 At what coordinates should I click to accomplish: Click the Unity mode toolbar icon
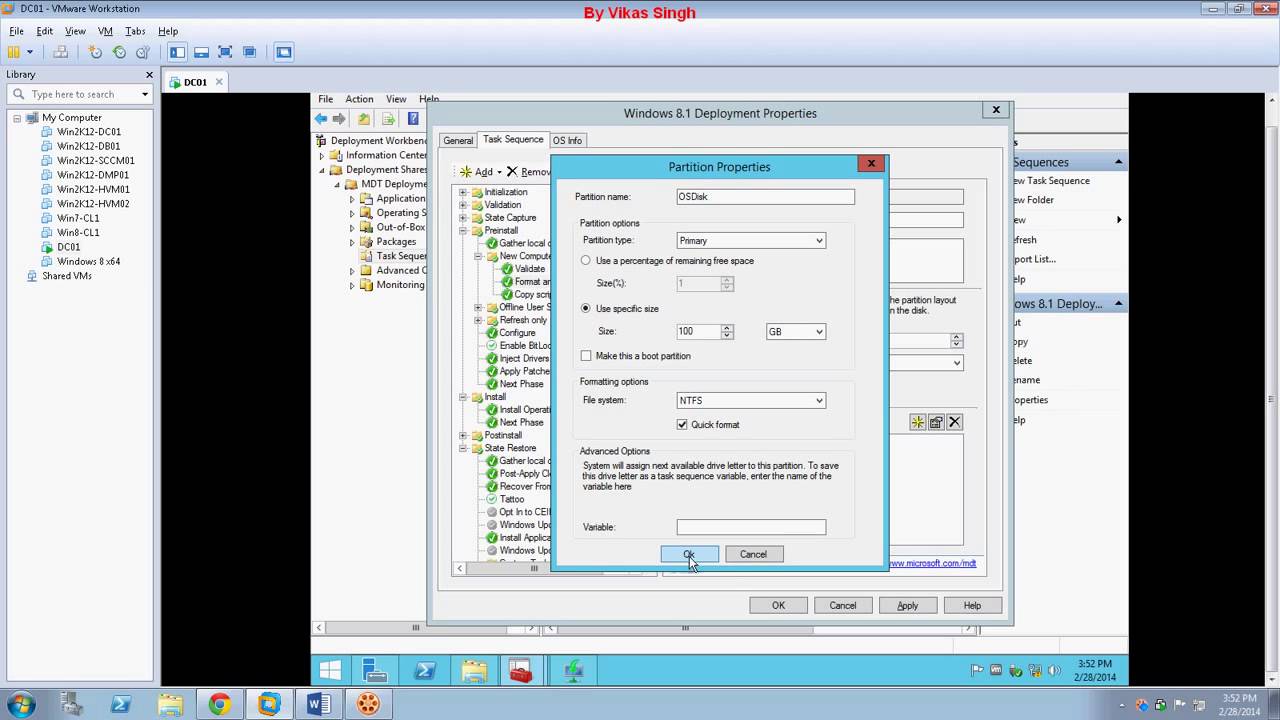[249, 52]
